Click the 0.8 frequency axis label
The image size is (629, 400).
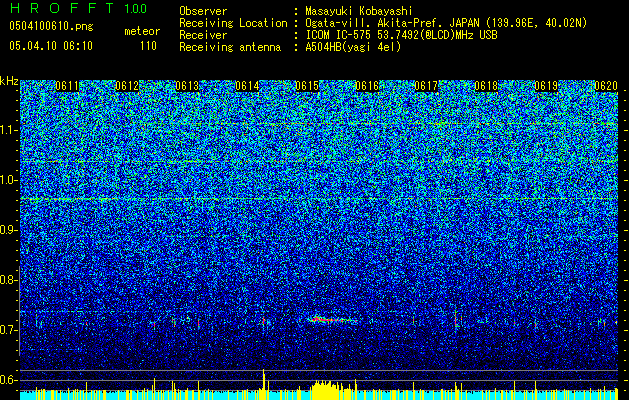(7, 280)
